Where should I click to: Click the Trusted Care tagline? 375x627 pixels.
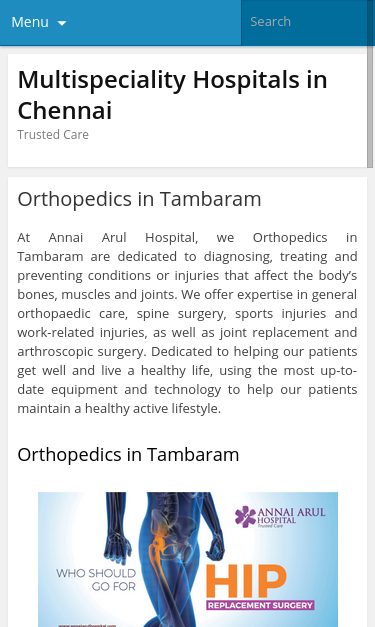(53, 135)
